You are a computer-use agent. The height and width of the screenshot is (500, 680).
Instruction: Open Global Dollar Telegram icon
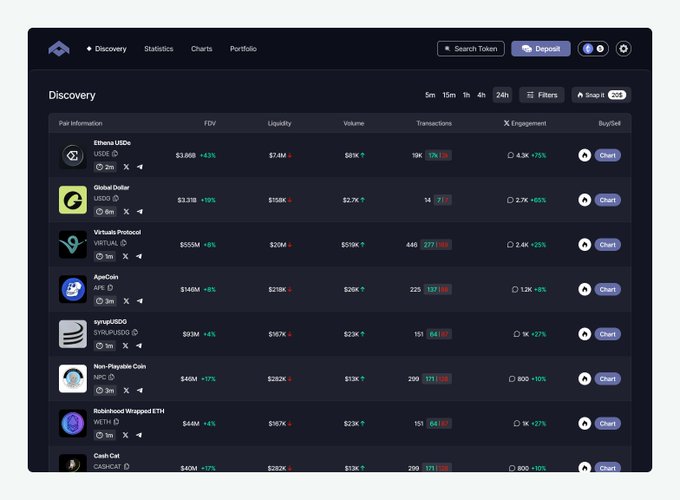(140, 212)
